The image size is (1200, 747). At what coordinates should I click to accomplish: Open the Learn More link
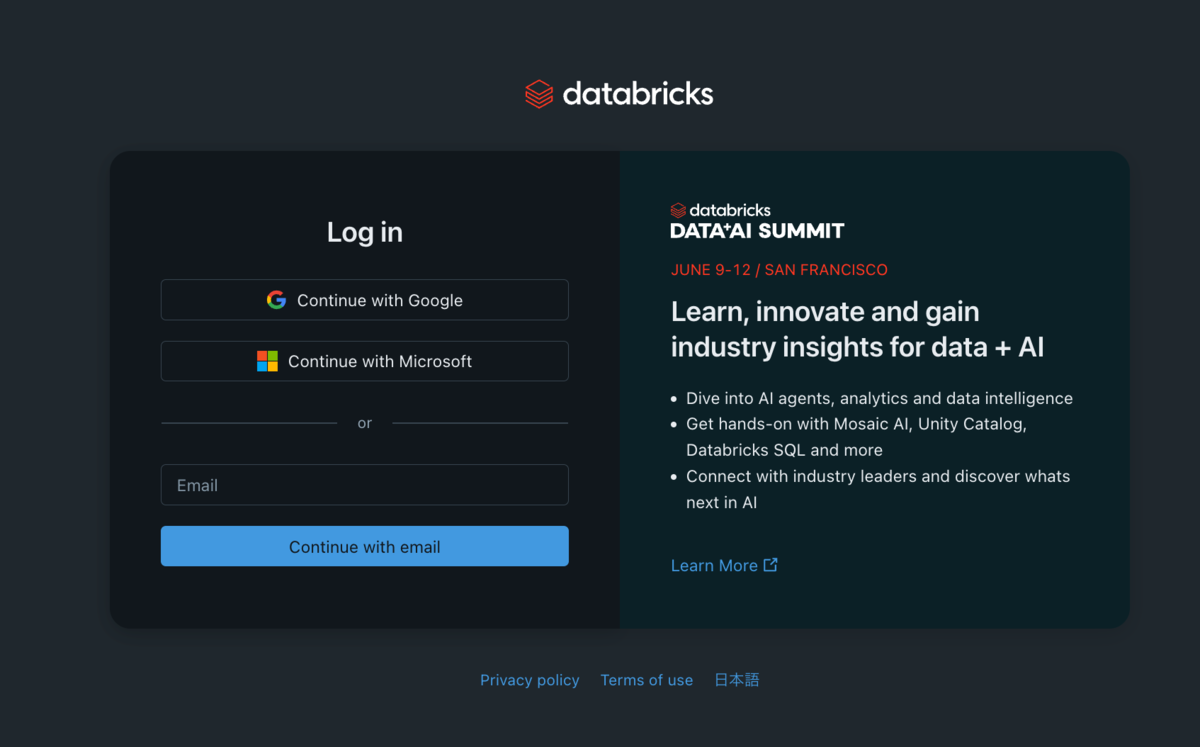[x=724, y=565]
